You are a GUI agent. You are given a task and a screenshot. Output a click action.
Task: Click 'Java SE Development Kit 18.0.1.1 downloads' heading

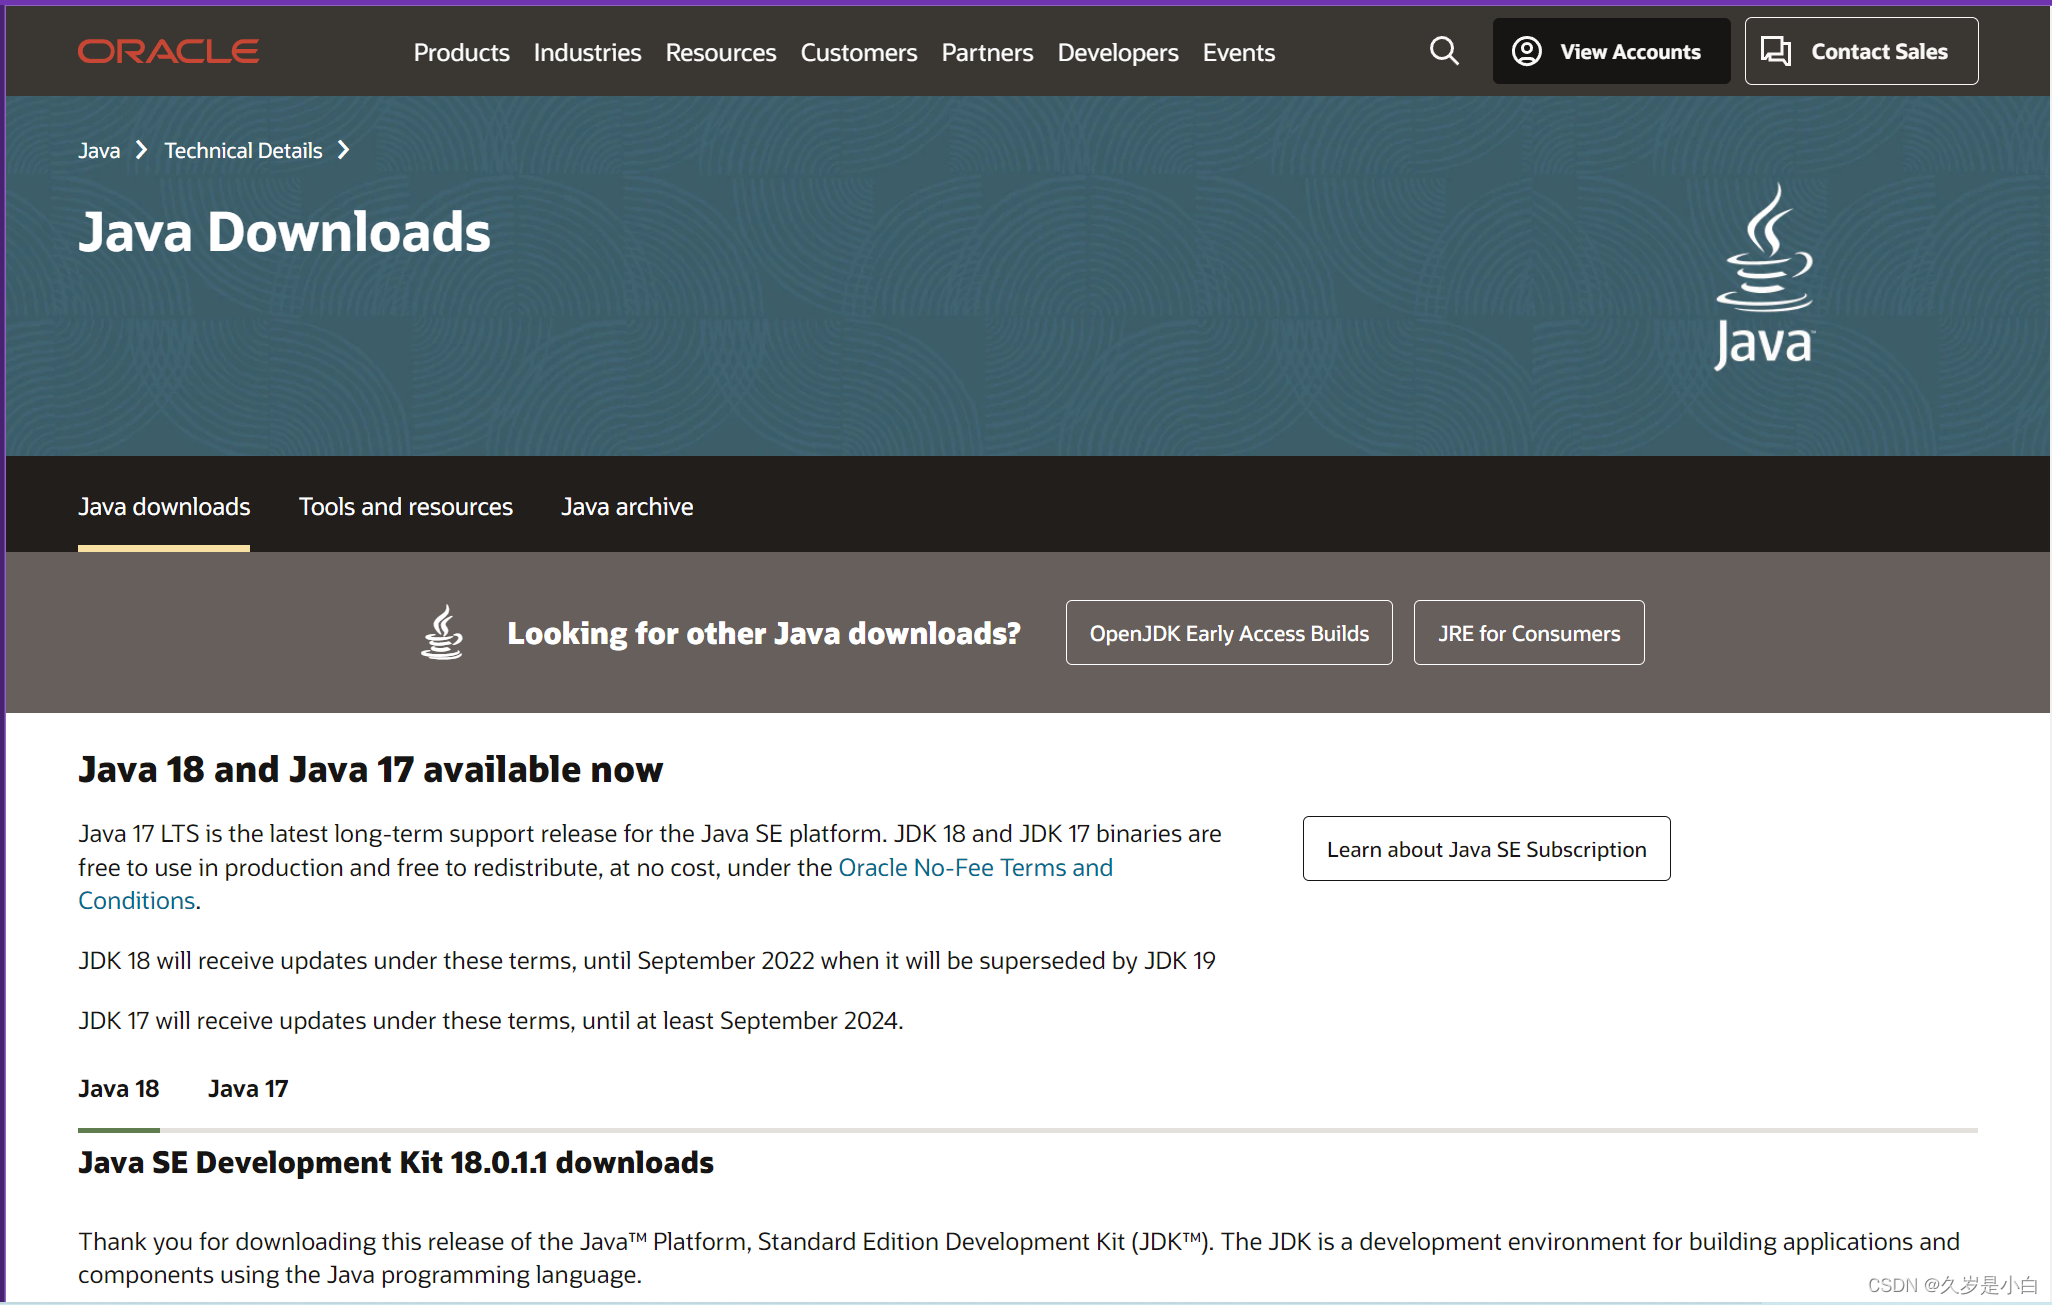(396, 1162)
